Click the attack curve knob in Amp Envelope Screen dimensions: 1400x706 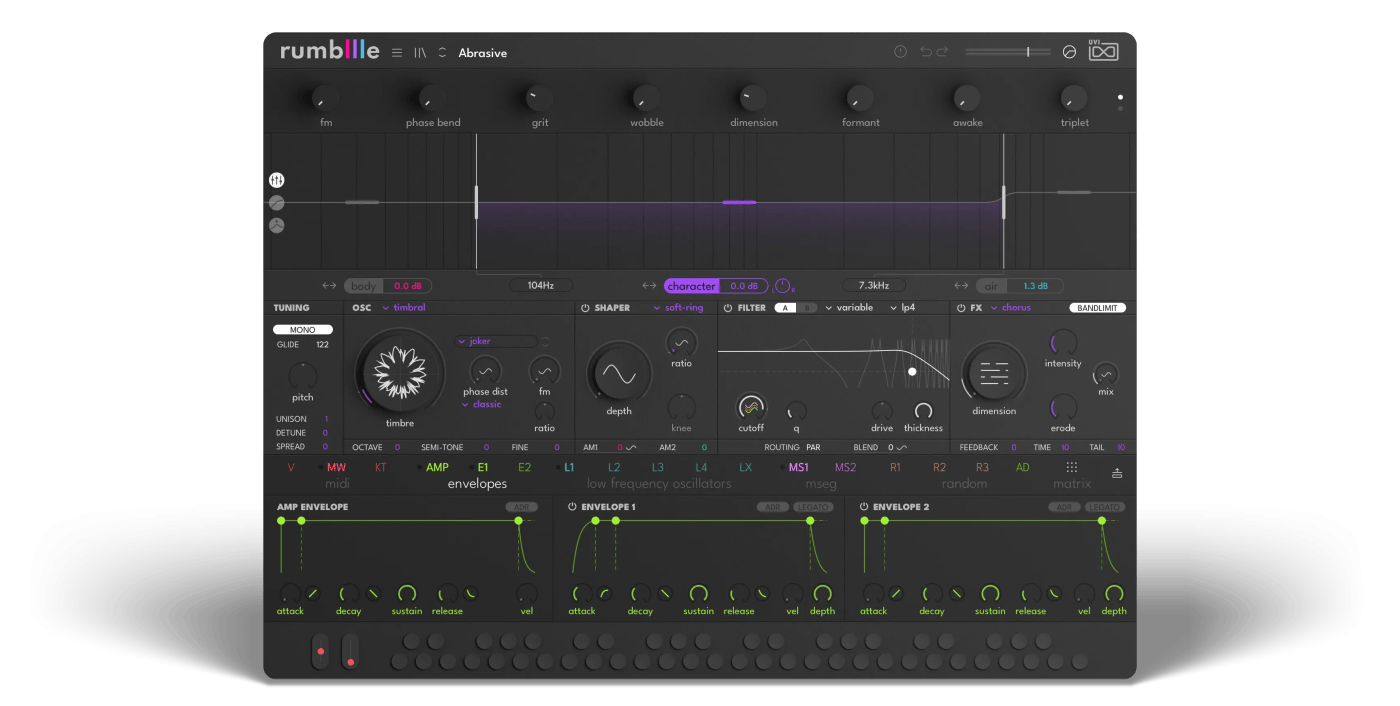pos(313,593)
